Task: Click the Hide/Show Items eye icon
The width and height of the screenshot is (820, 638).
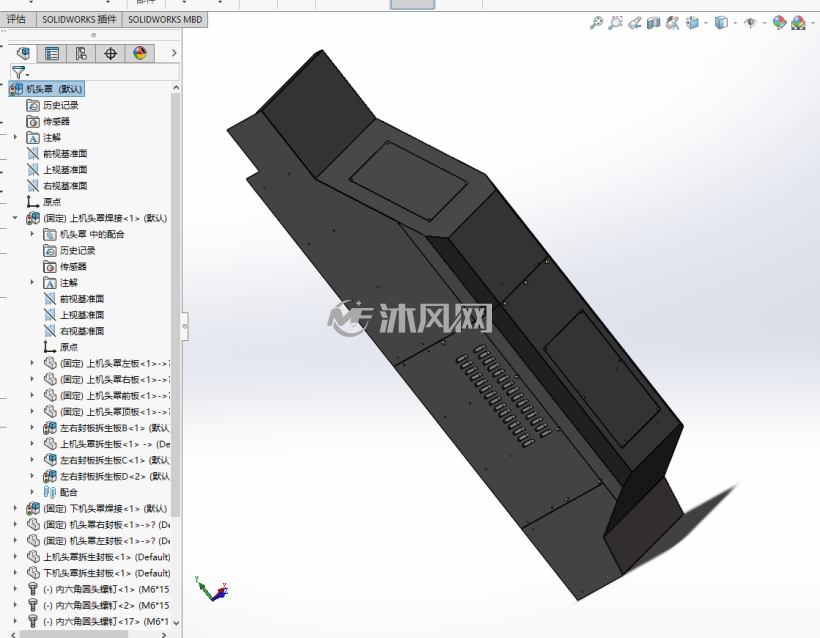Action: [750, 23]
